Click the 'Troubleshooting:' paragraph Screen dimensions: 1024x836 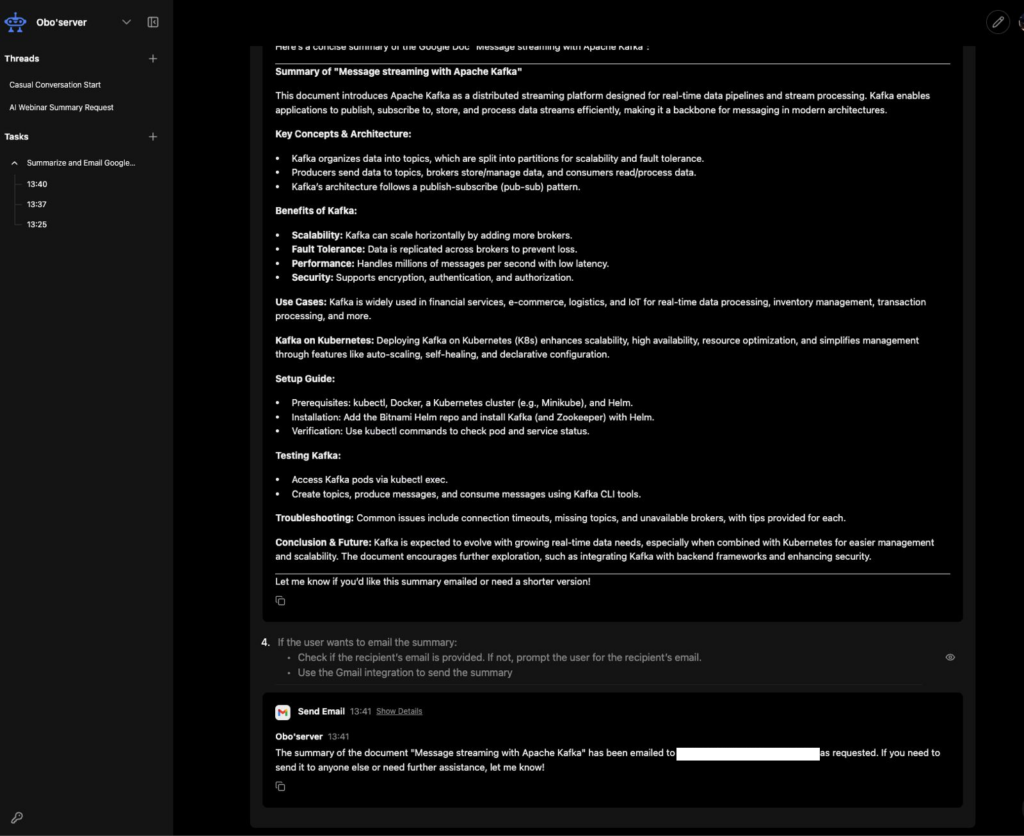click(x=560, y=518)
